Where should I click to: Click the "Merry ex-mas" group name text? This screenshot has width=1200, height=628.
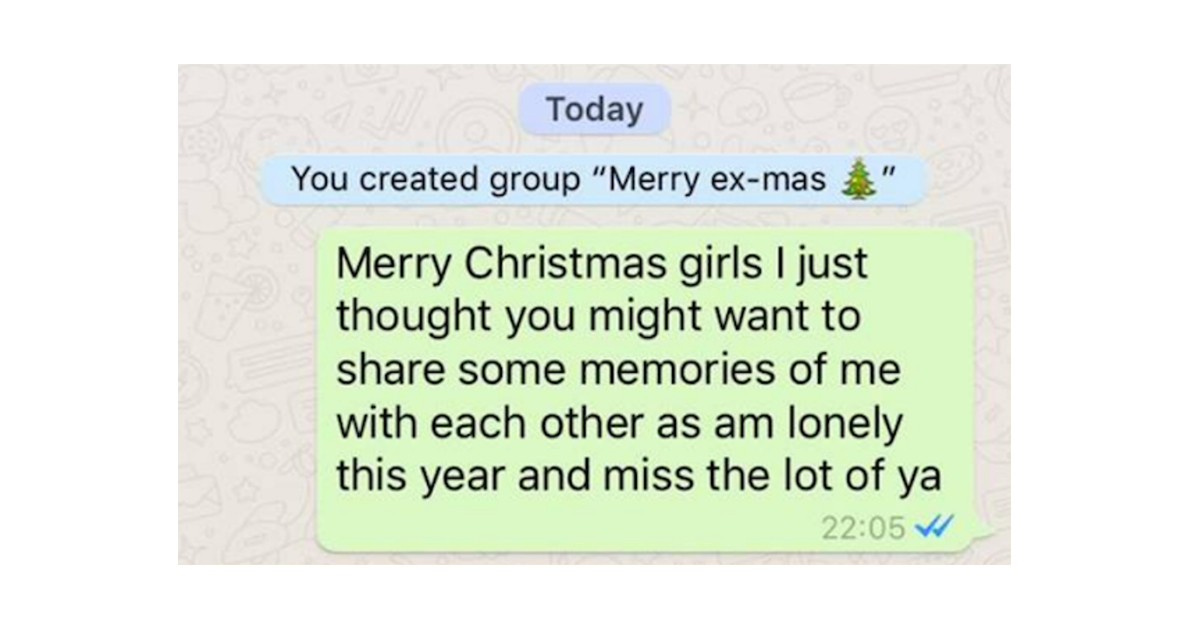click(717, 181)
